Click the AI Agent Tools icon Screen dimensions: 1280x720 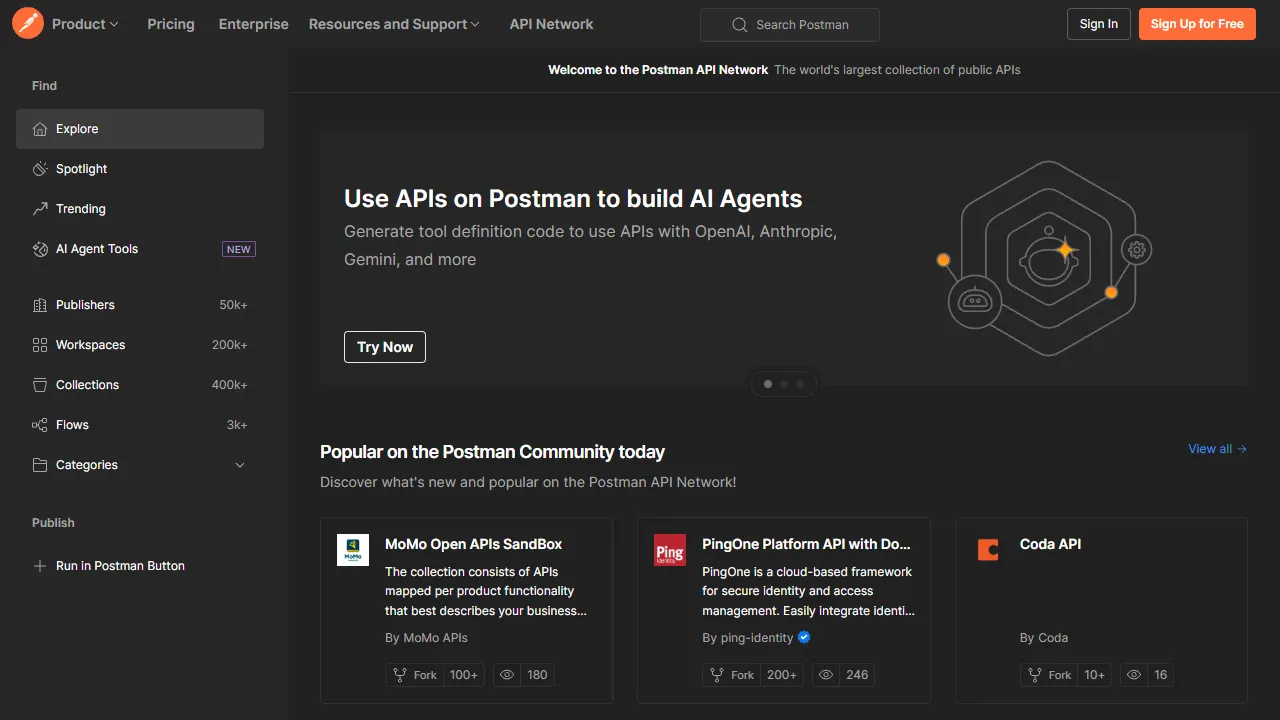tap(40, 249)
